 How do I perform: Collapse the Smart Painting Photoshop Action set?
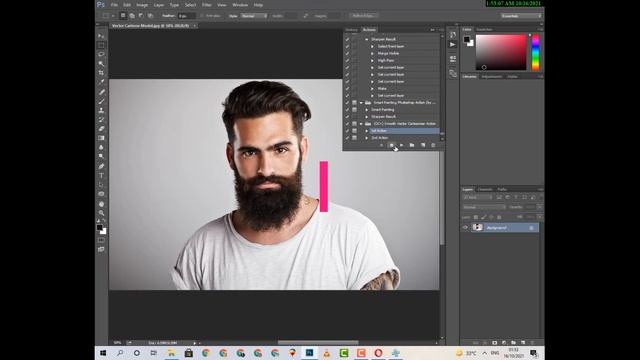point(361,103)
